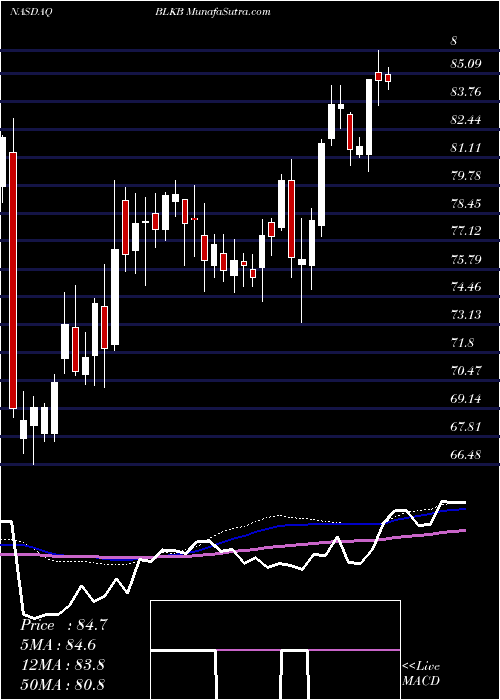
Task: Click the tall red candlestick at far left
Action: (x=13, y=280)
